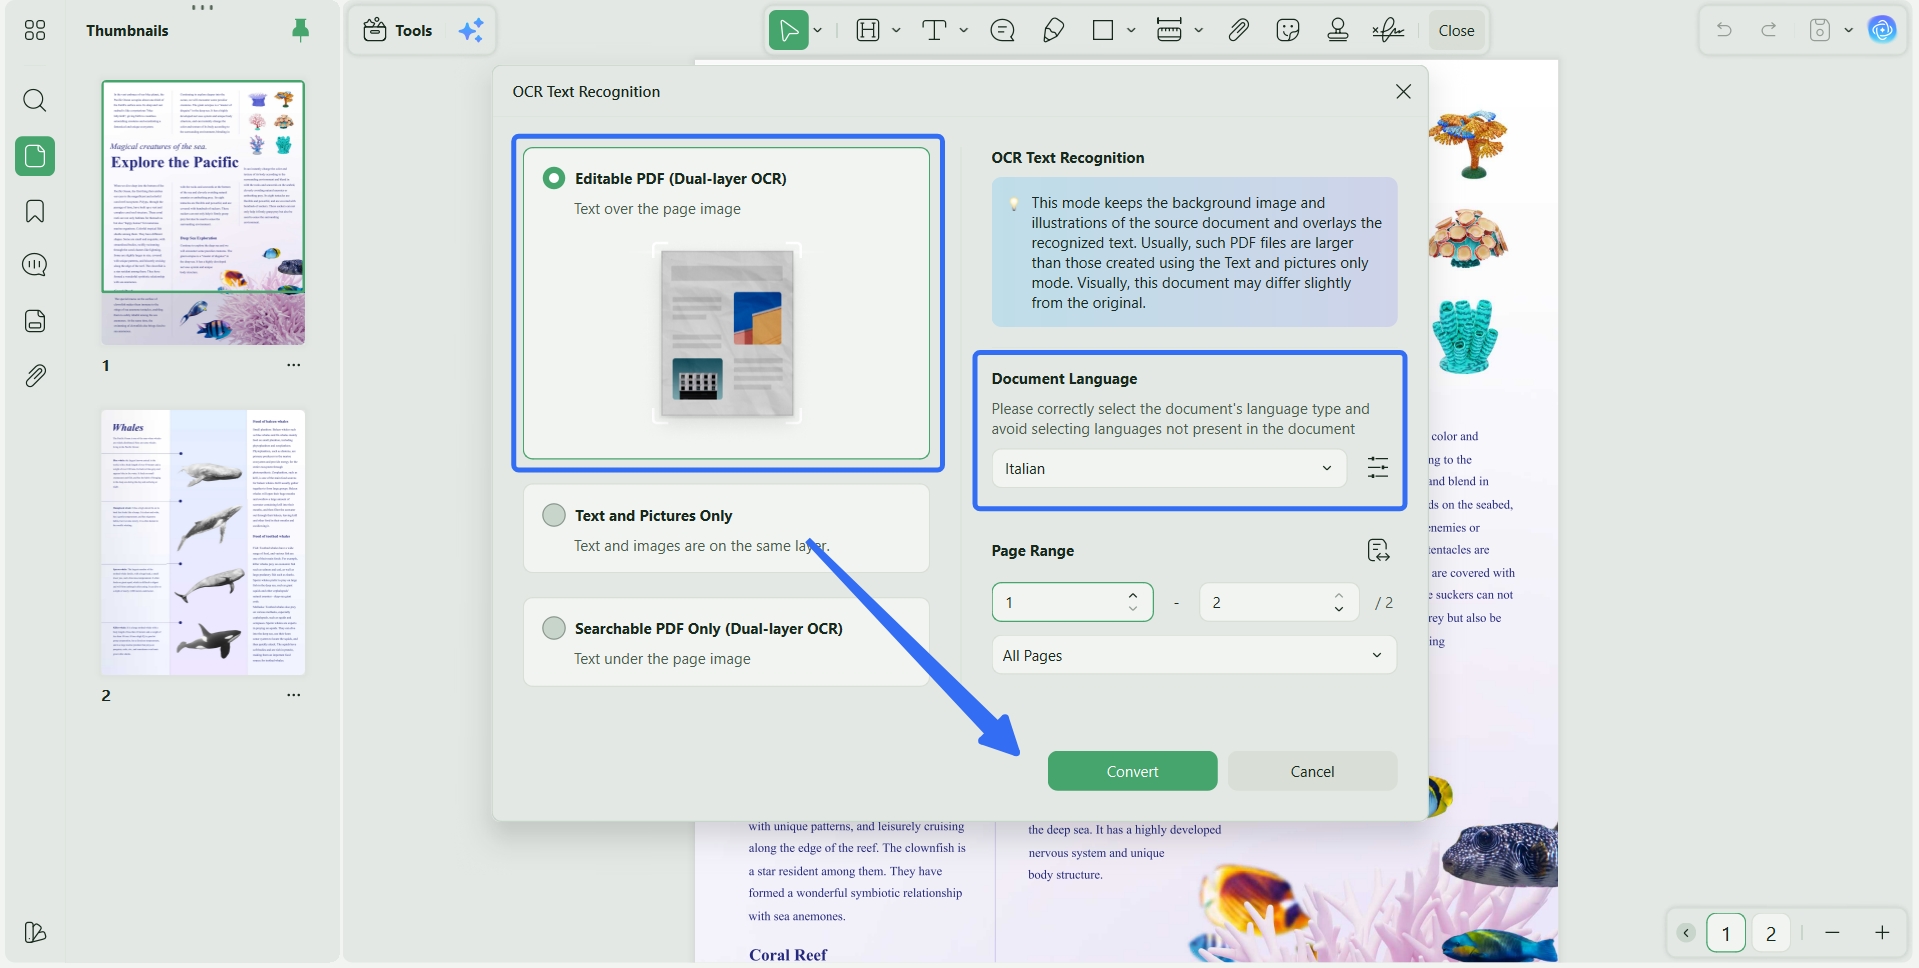Image resolution: width=1919 pixels, height=968 pixels.
Task: Select the sticker tool icon
Action: 1288,30
